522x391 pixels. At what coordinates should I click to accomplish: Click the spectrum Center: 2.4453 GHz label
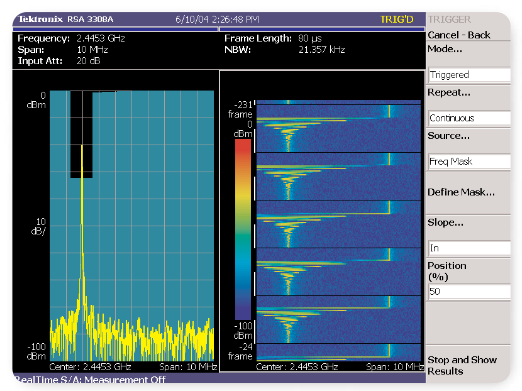90,367
